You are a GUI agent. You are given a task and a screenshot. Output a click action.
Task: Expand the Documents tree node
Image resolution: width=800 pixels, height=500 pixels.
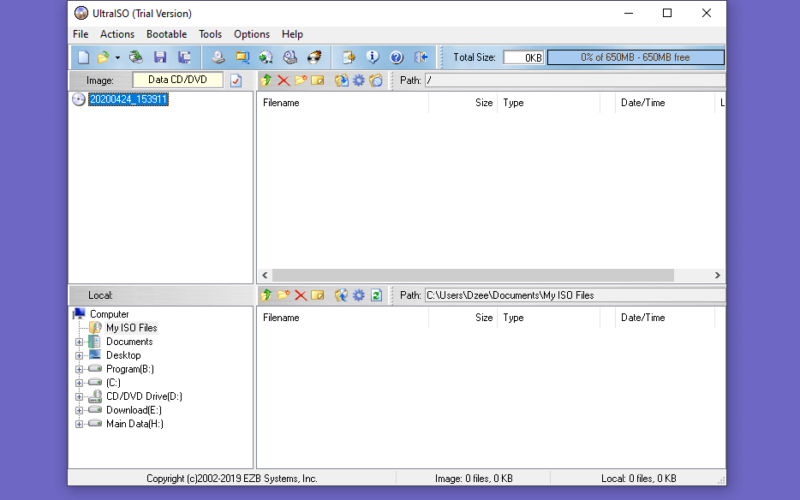click(x=79, y=342)
